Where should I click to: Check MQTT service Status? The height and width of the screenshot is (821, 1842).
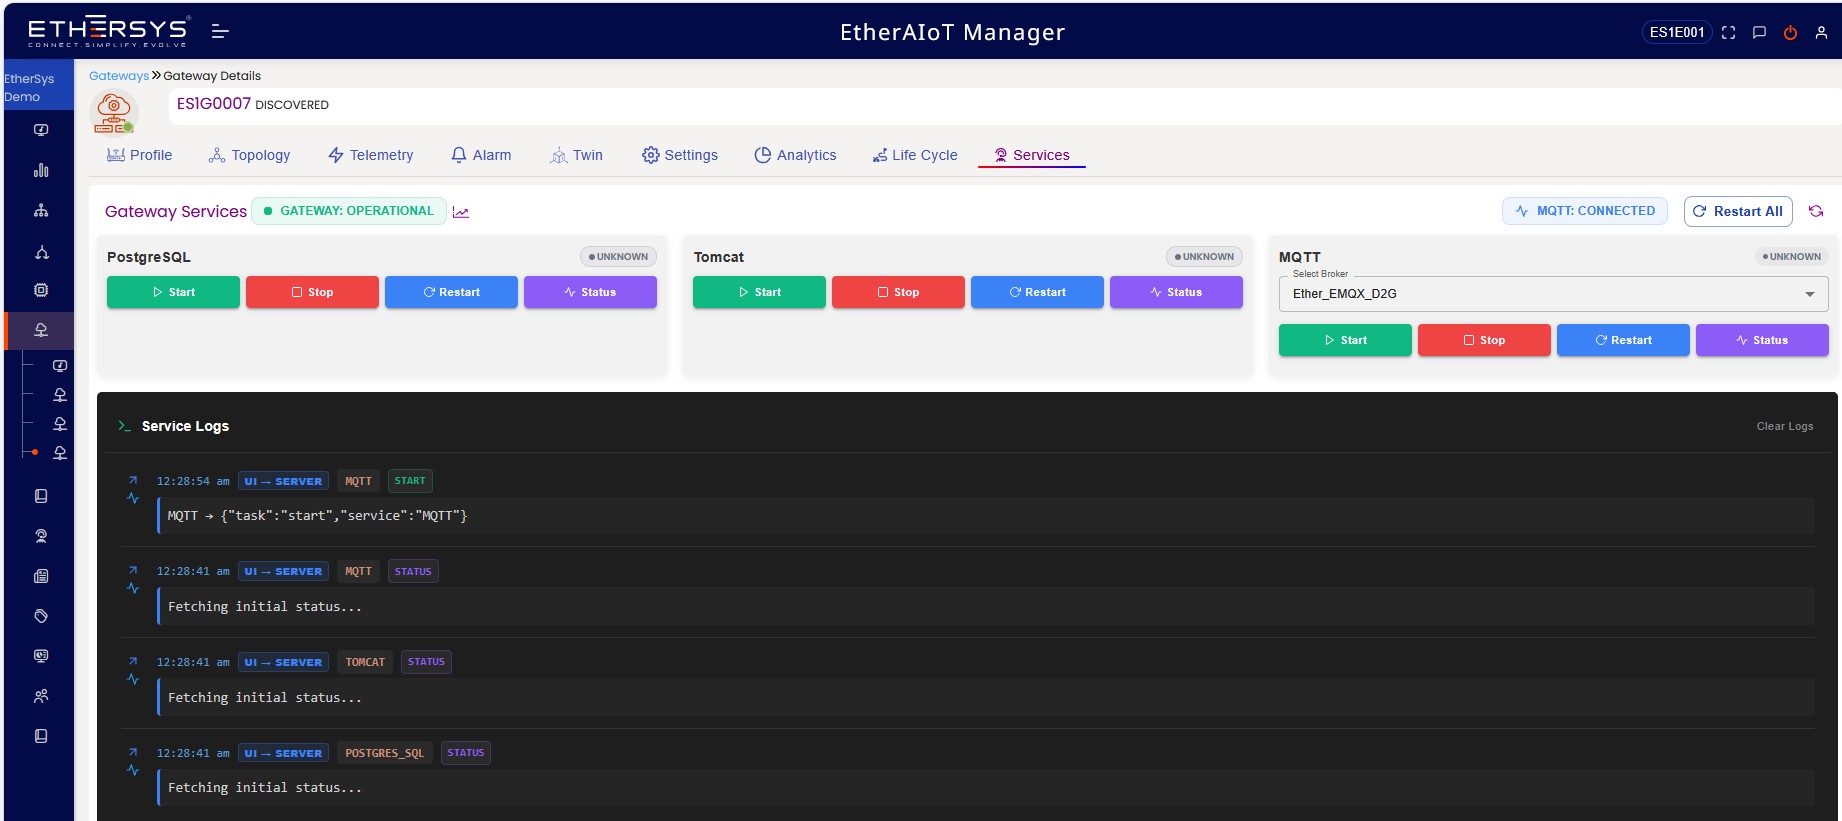click(x=1762, y=340)
